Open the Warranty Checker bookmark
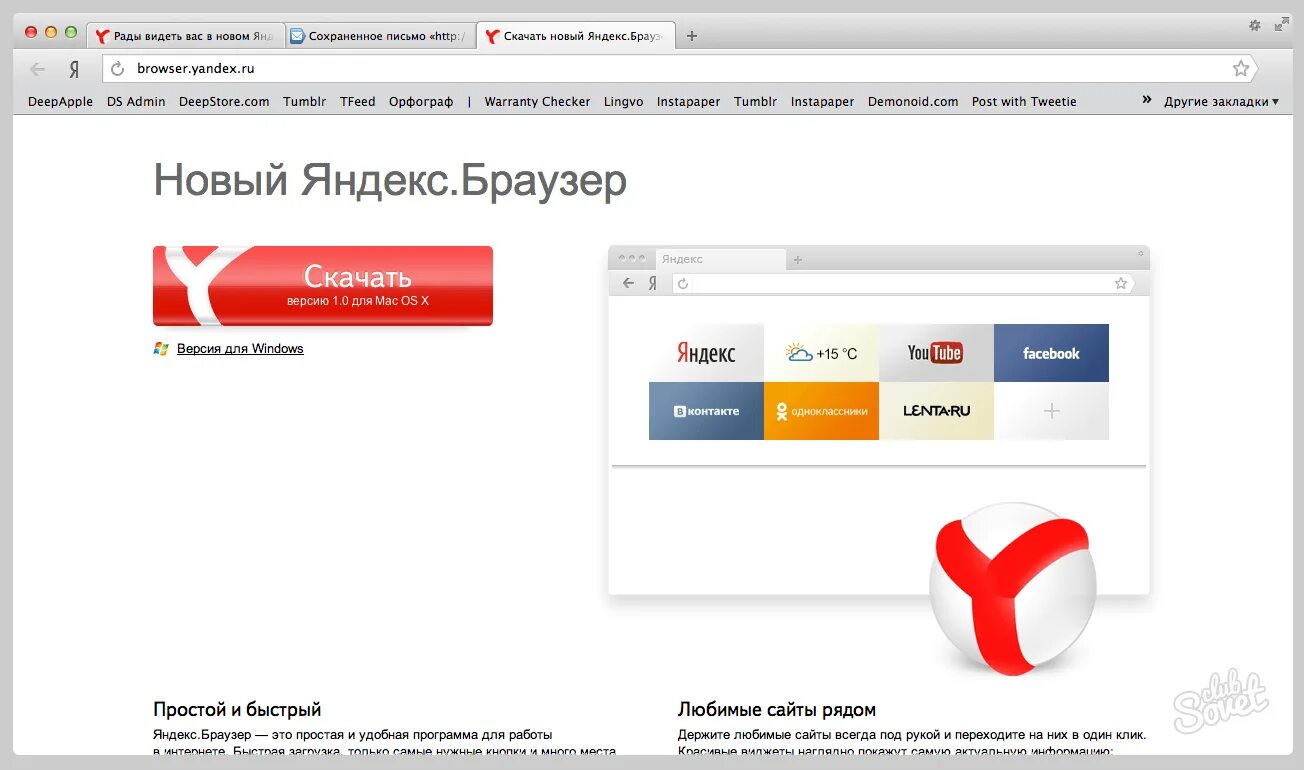The image size is (1304, 770). 537,101
